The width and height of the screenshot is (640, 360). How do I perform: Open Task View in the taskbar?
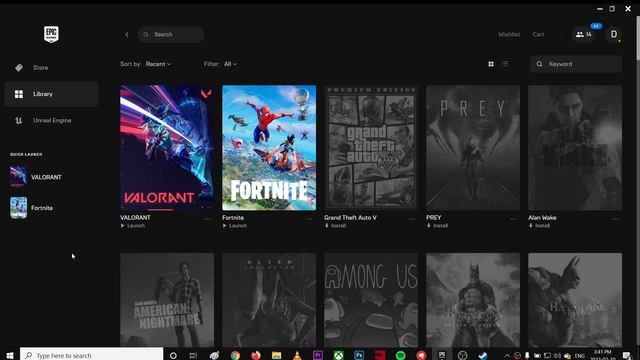point(193,356)
